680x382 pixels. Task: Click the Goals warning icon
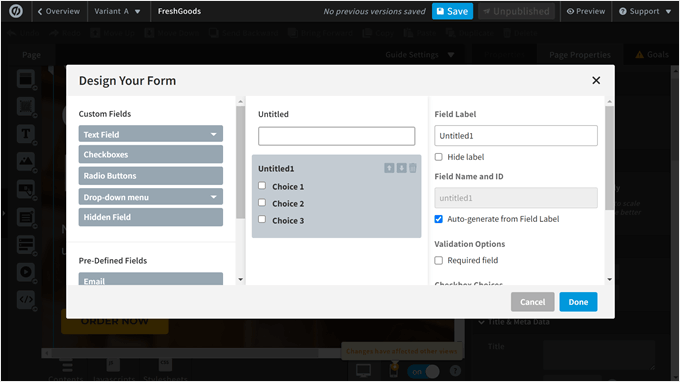[640, 55]
